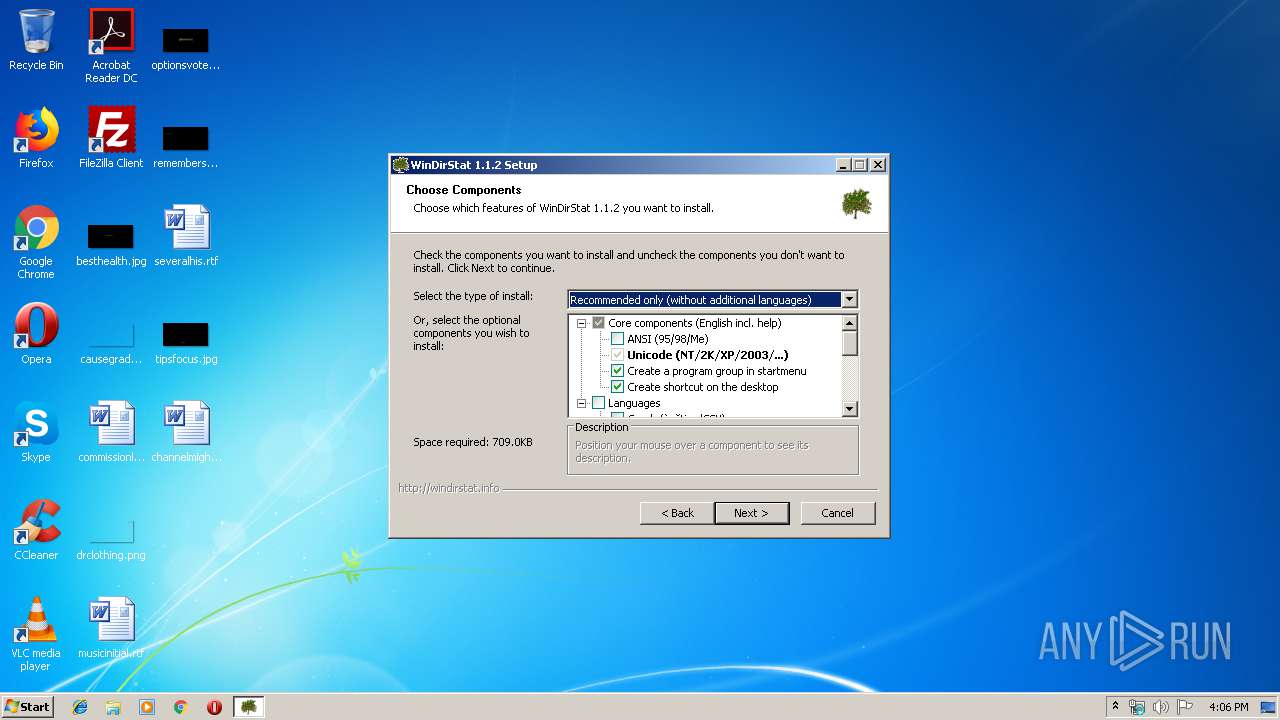Select the channelmigh document icon
The width and height of the screenshot is (1280, 720).
tap(186, 432)
